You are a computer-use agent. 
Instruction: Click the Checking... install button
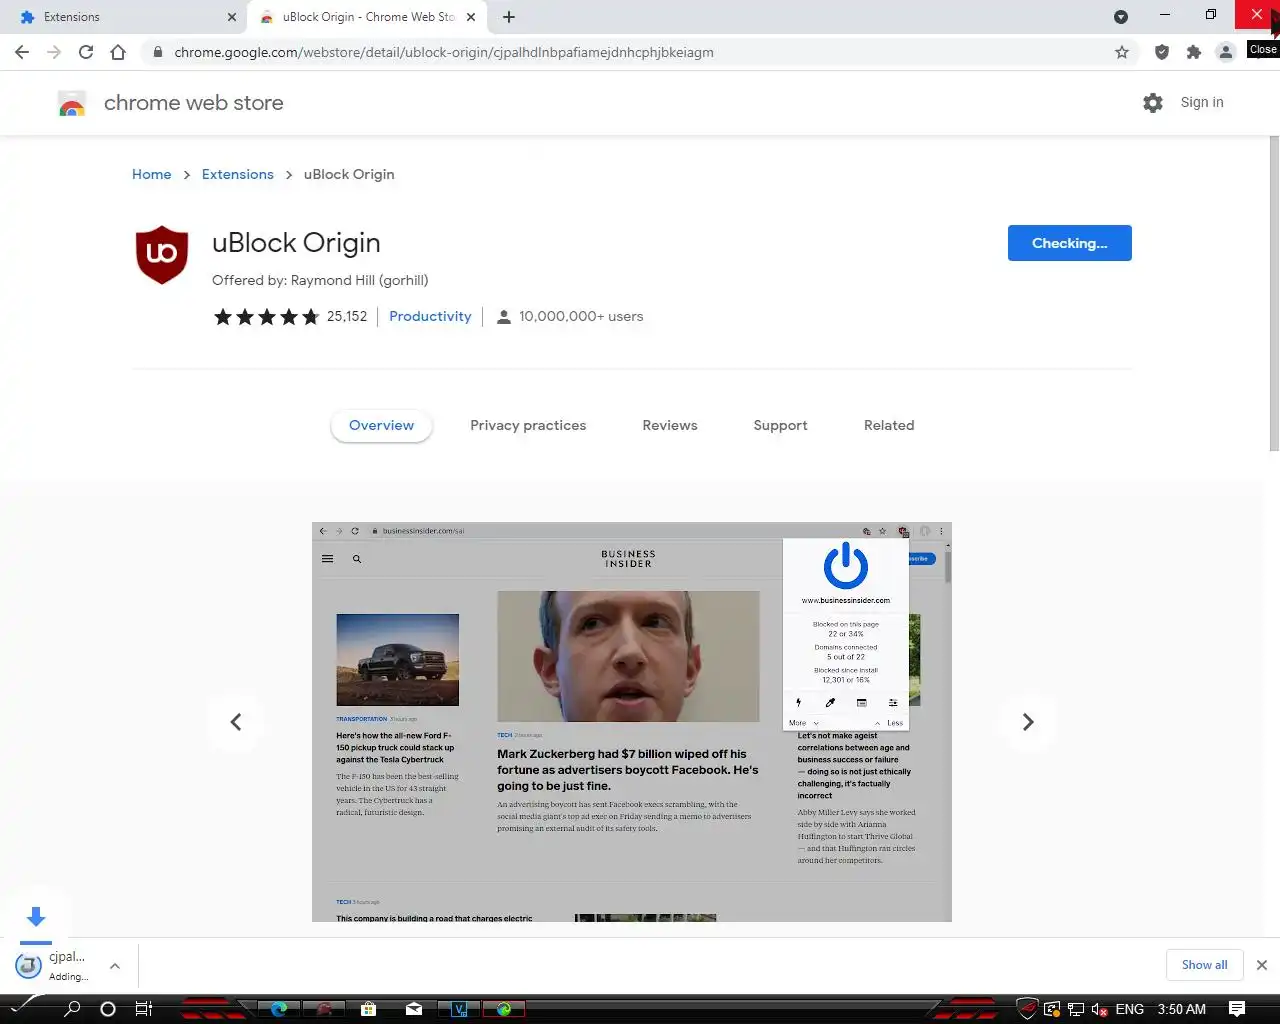click(x=1070, y=243)
